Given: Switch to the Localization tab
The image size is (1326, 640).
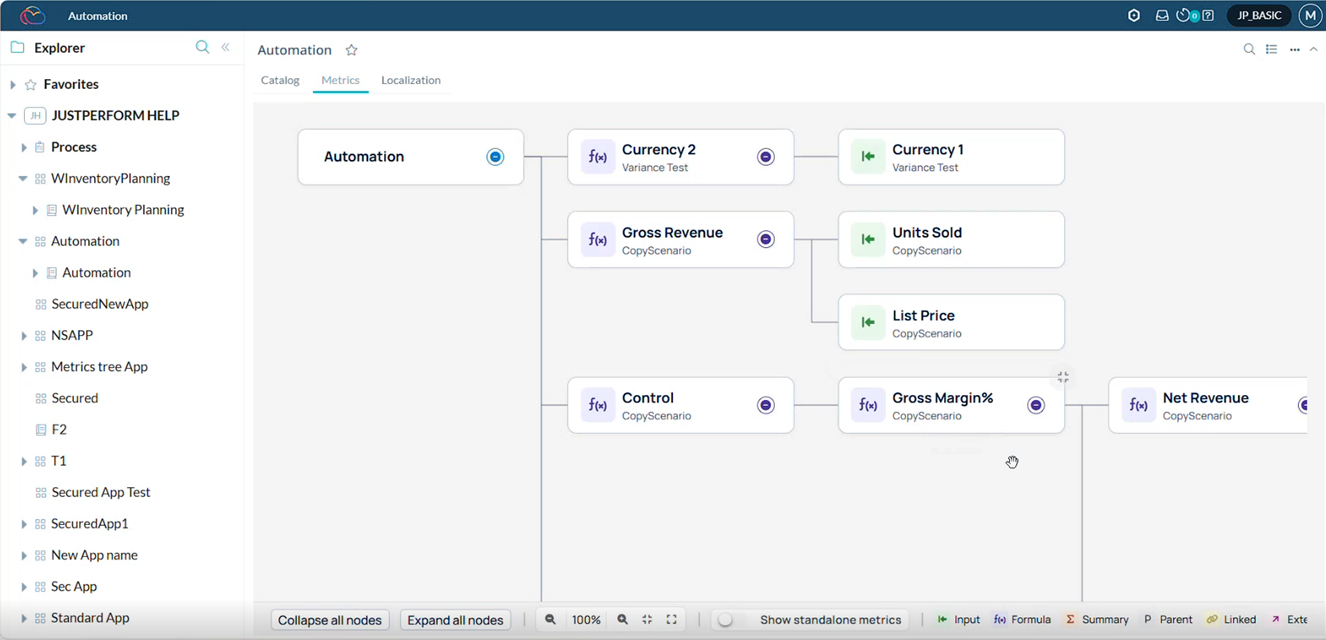Looking at the screenshot, I should [410, 80].
